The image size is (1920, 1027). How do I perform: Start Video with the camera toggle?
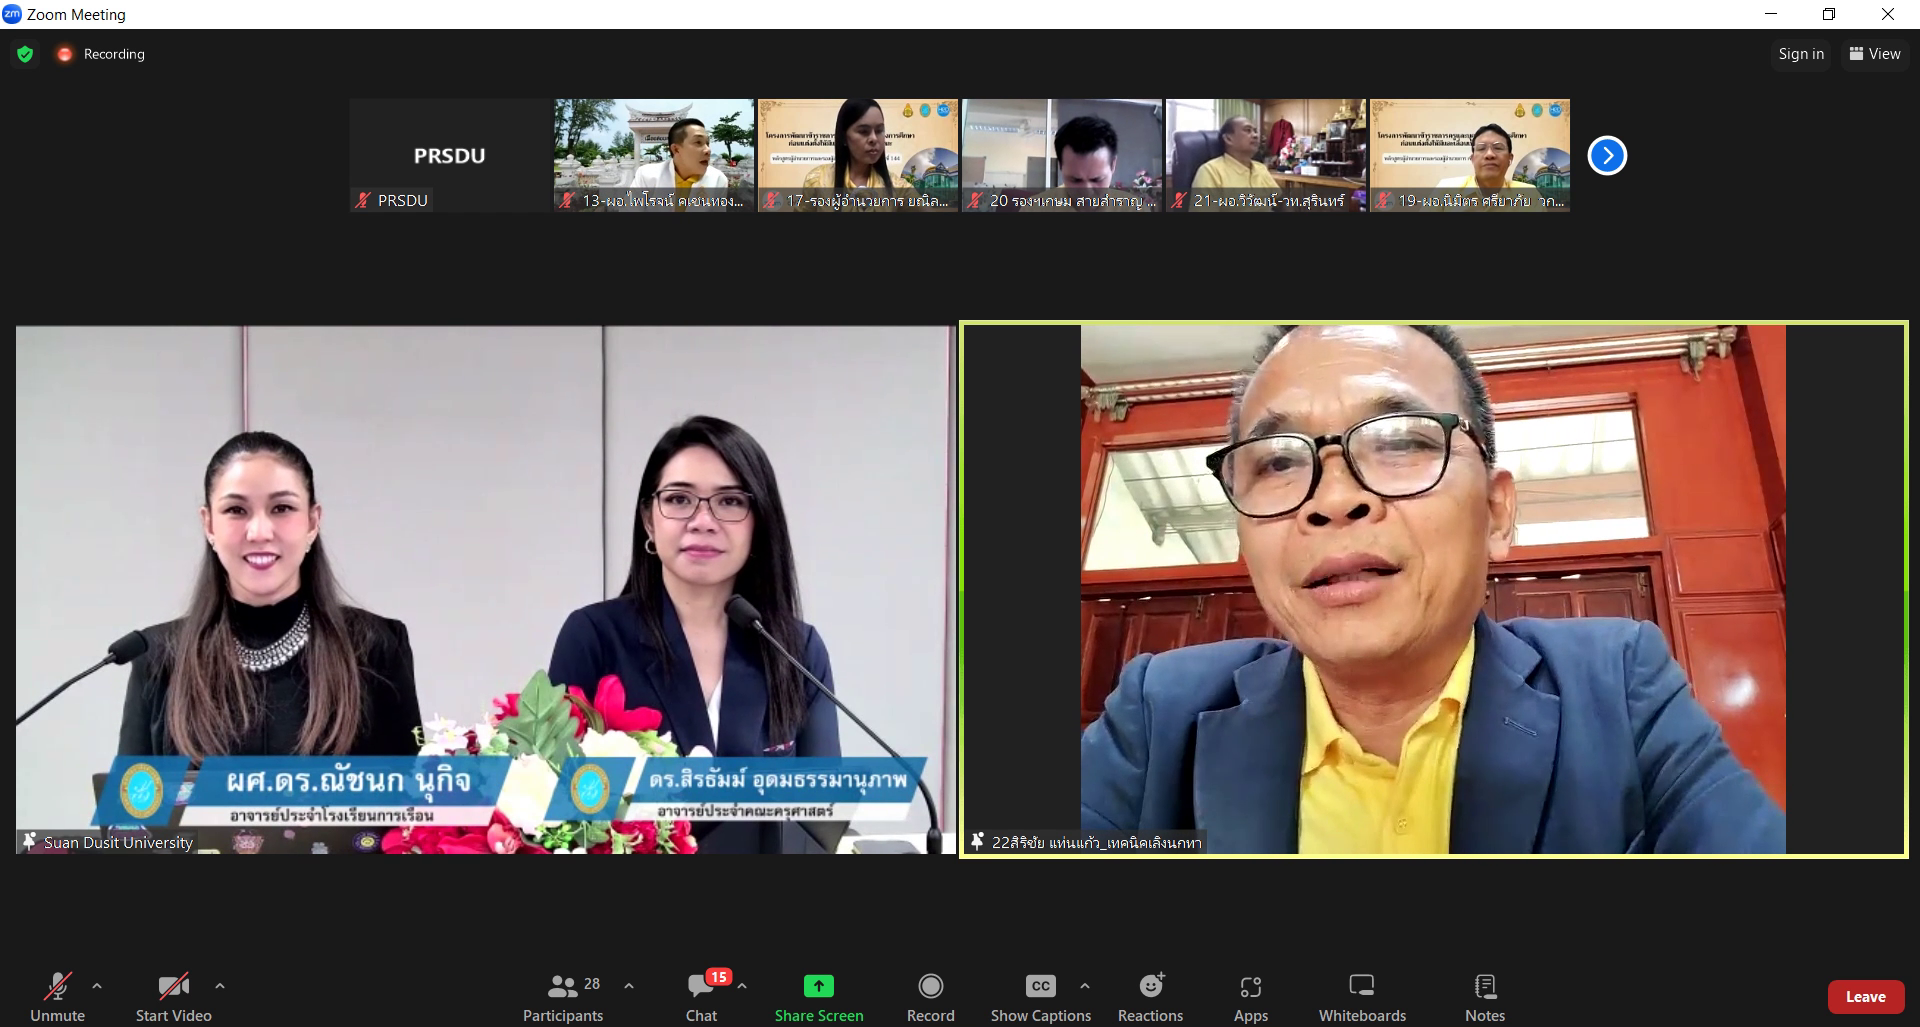point(173,997)
